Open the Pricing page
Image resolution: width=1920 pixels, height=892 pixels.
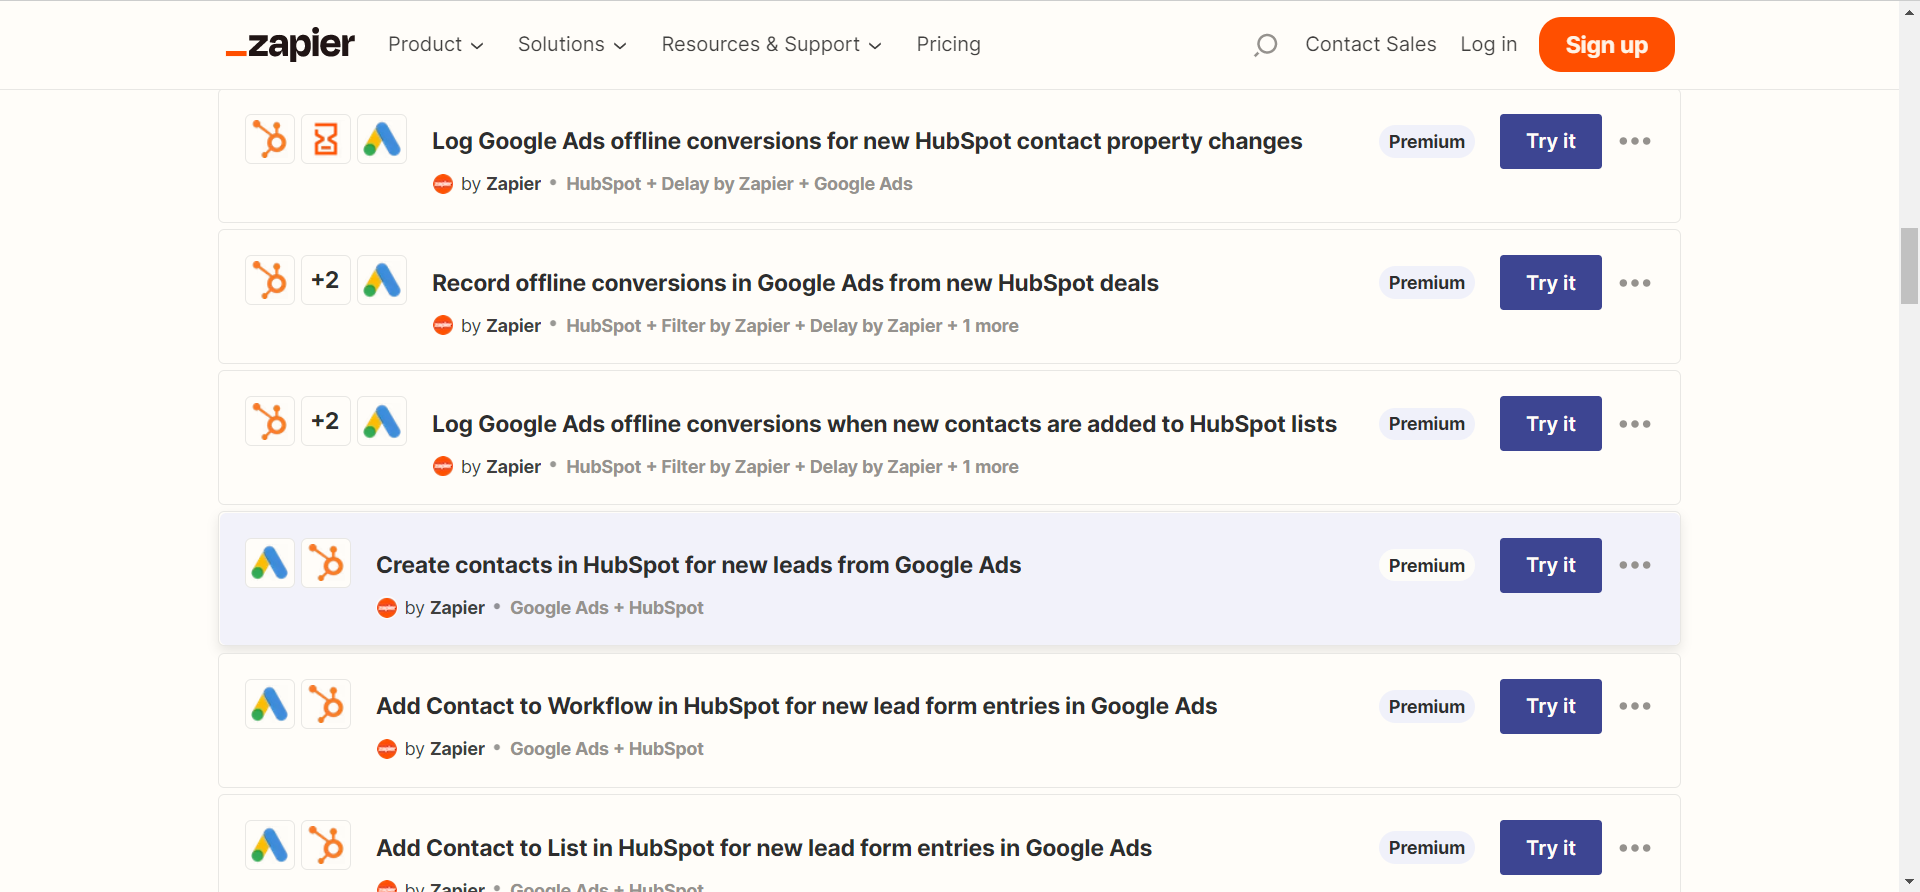pyautogui.click(x=949, y=44)
